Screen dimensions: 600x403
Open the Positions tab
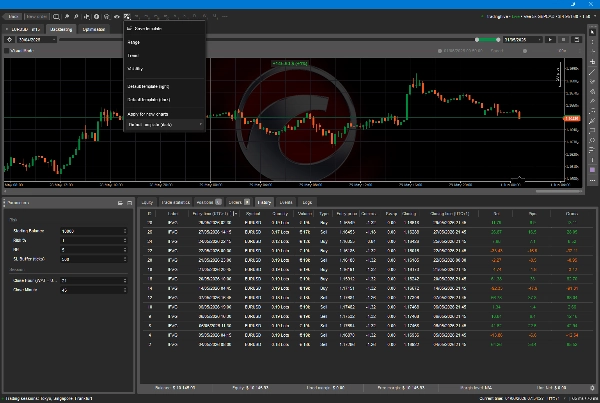tap(209, 202)
